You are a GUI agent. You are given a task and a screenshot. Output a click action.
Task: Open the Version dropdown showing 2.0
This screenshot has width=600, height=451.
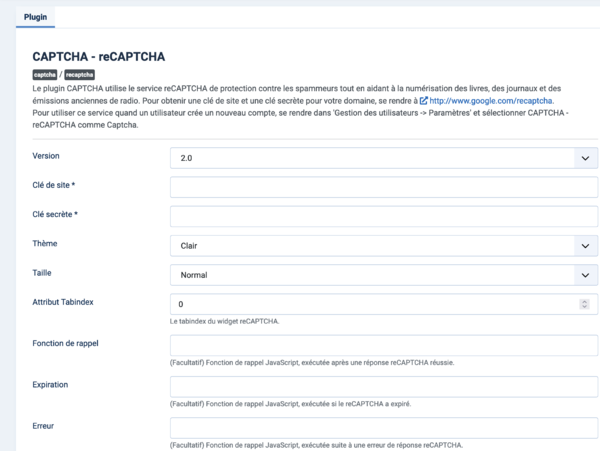pyautogui.click(x=384, y=158)
